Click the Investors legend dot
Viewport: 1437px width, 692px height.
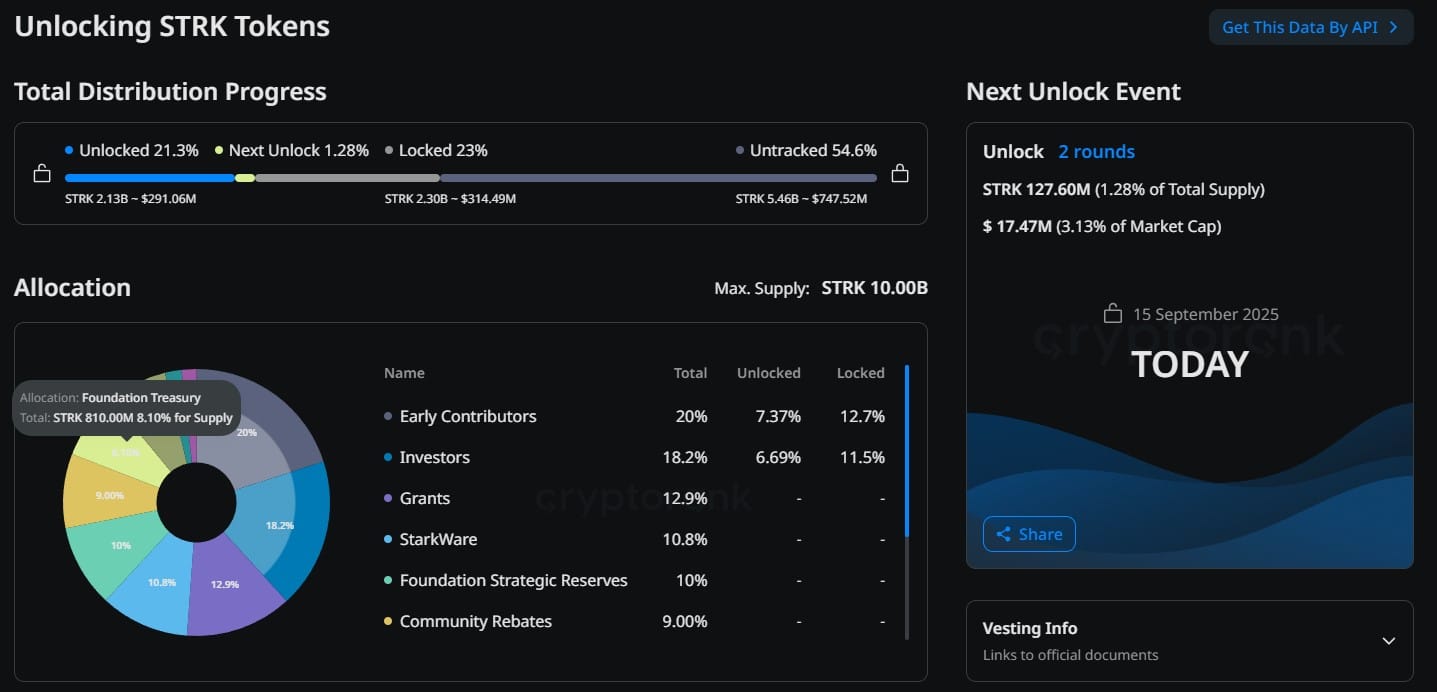click(388, 457)
